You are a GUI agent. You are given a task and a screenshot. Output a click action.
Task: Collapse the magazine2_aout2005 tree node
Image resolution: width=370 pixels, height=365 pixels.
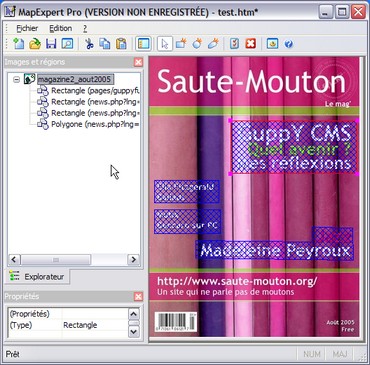[17, 80]
